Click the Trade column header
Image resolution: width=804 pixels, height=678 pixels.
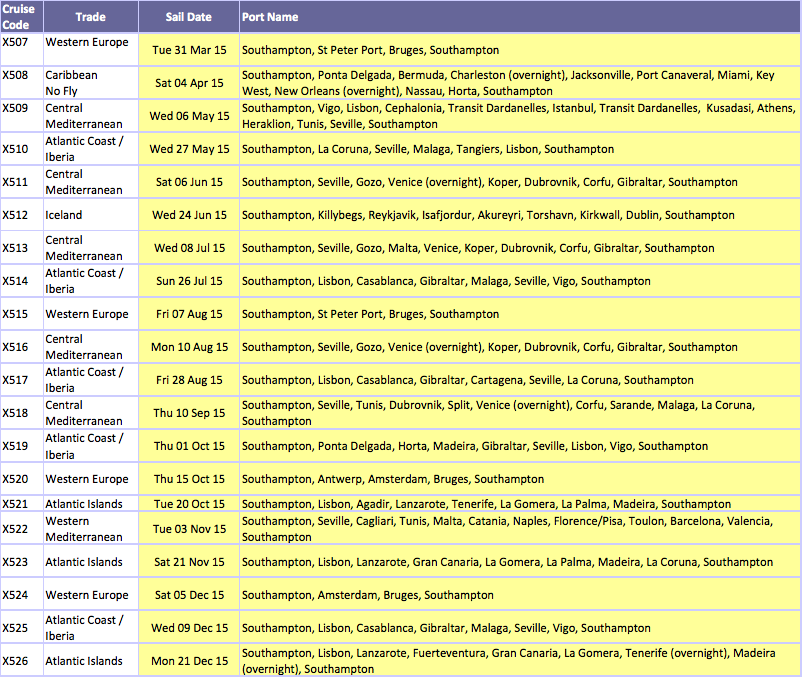pos(90,17)
